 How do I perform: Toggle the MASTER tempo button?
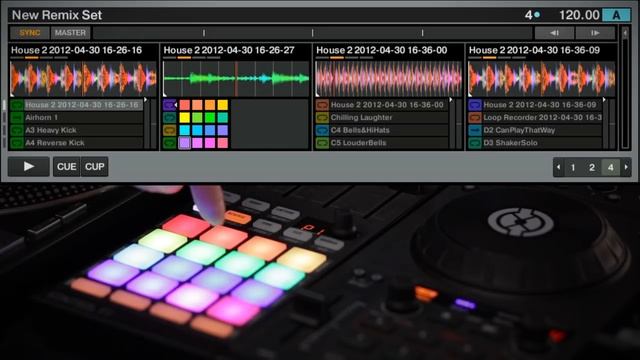coord(70,33)
